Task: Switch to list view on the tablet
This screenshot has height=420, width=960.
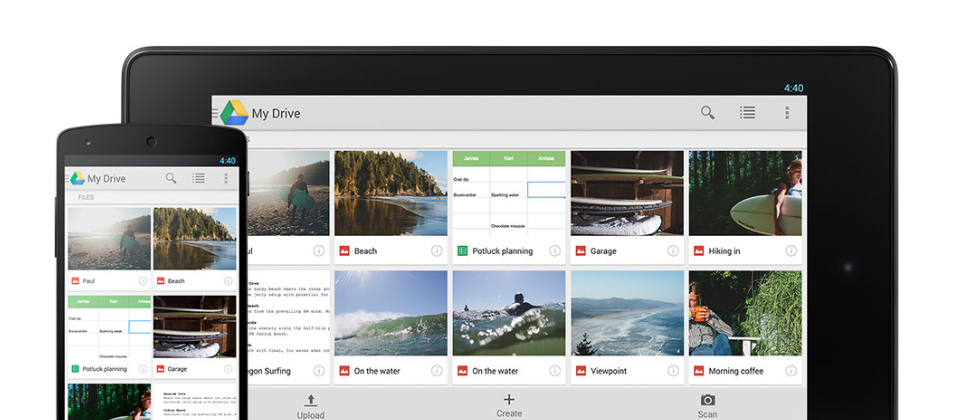Action: 747,113
